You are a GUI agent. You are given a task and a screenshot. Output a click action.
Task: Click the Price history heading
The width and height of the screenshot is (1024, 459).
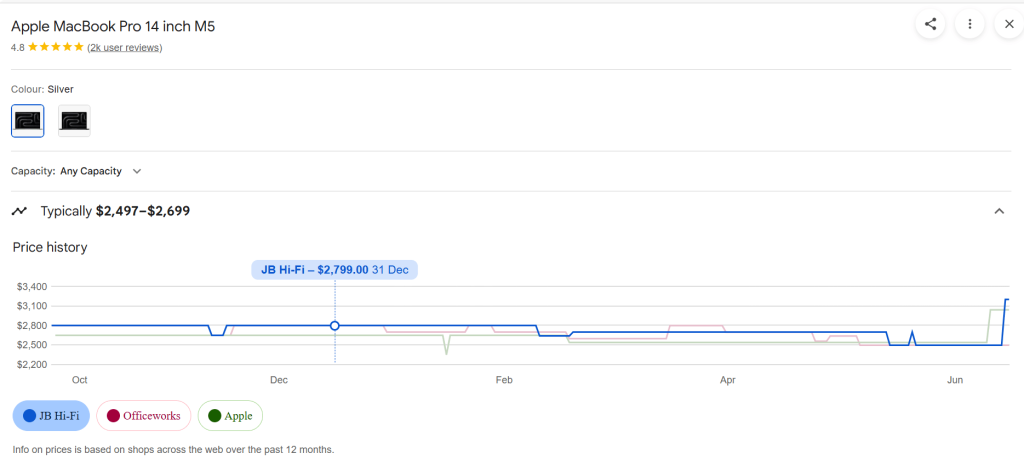click(50, 247)
